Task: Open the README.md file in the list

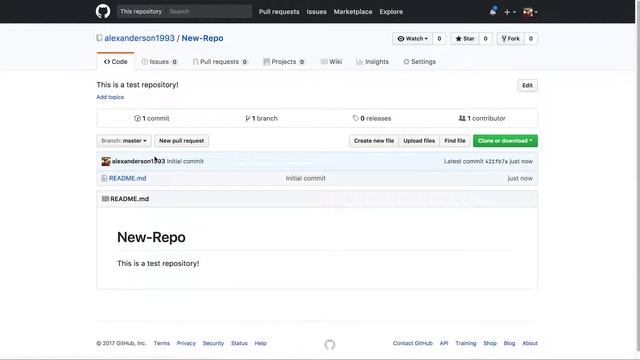Action: [127, 178]
